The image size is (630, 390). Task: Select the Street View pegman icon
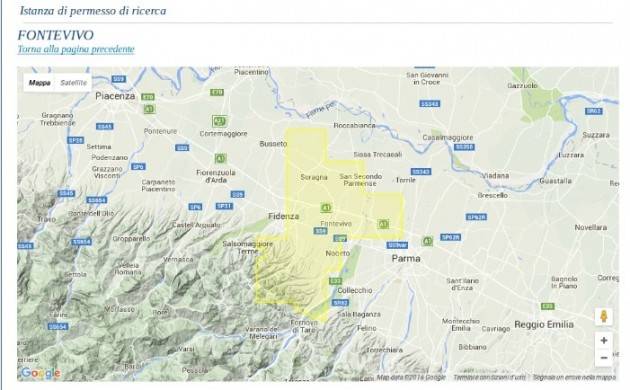603,316
